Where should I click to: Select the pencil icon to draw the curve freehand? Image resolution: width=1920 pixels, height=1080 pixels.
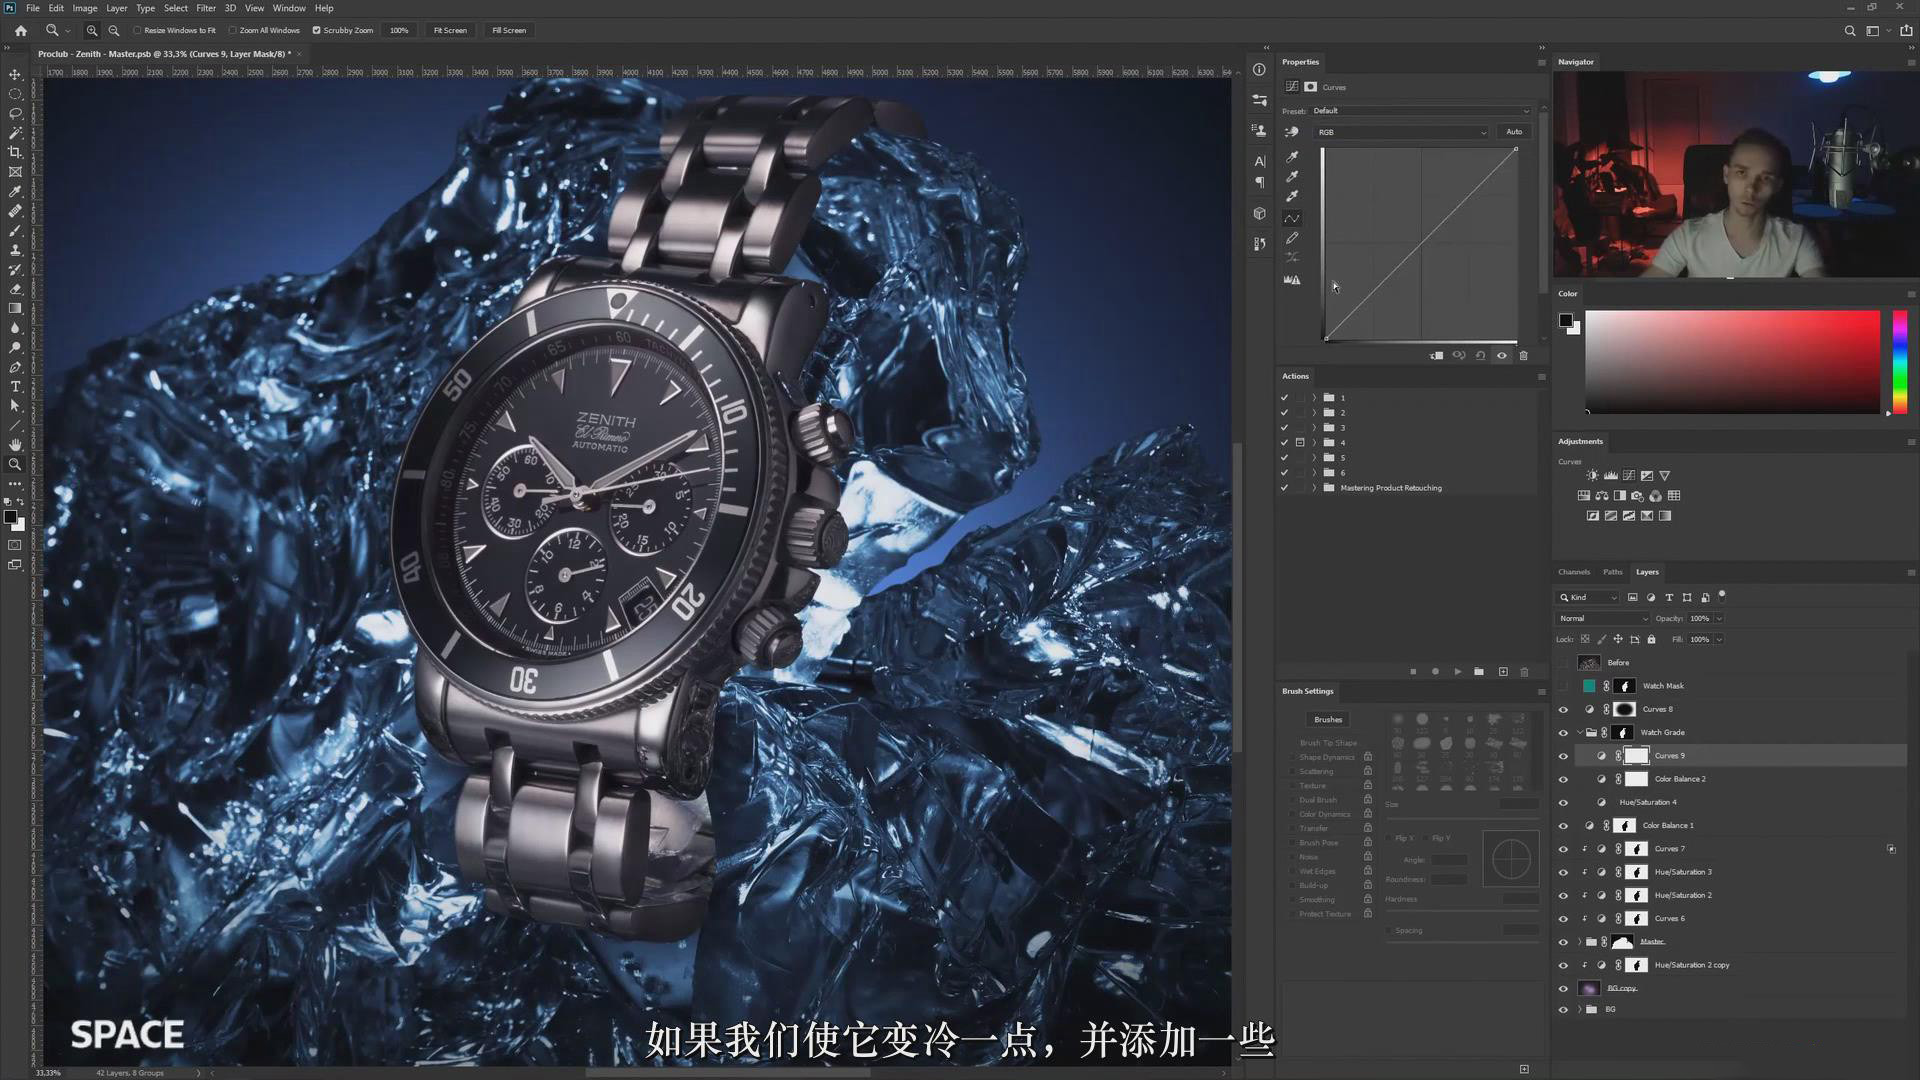pyautogui.click(x=1292, y=238)
